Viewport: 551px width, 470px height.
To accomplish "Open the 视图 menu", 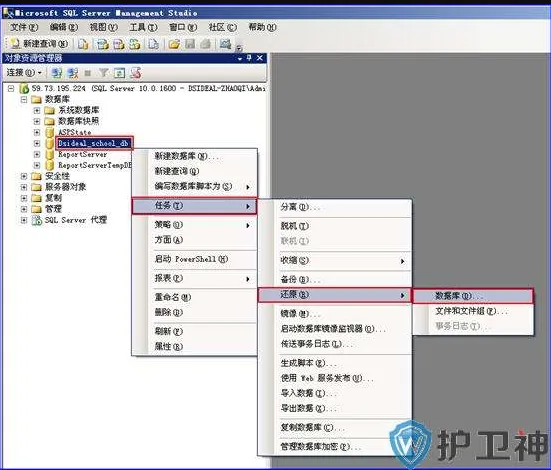I will coord(103,27).
